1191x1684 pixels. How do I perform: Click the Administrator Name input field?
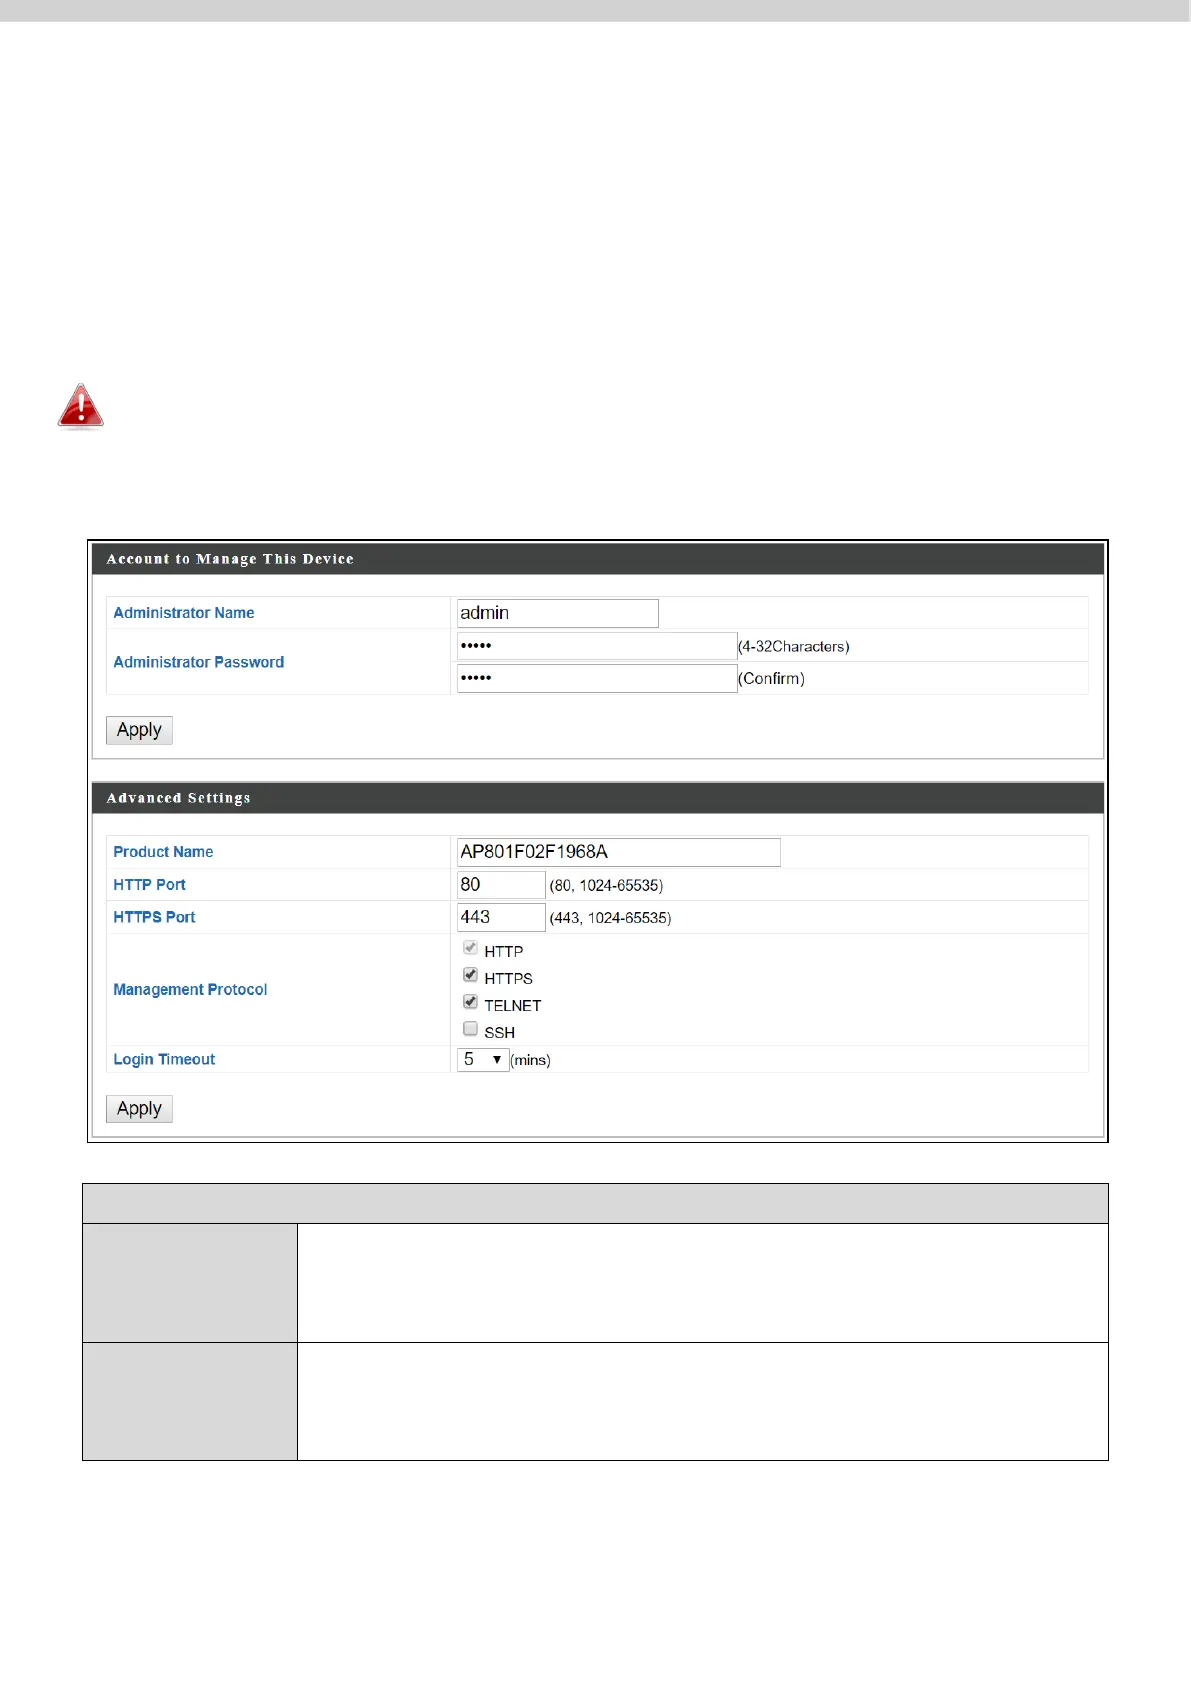pyautogui.click(x=558, y=613)
